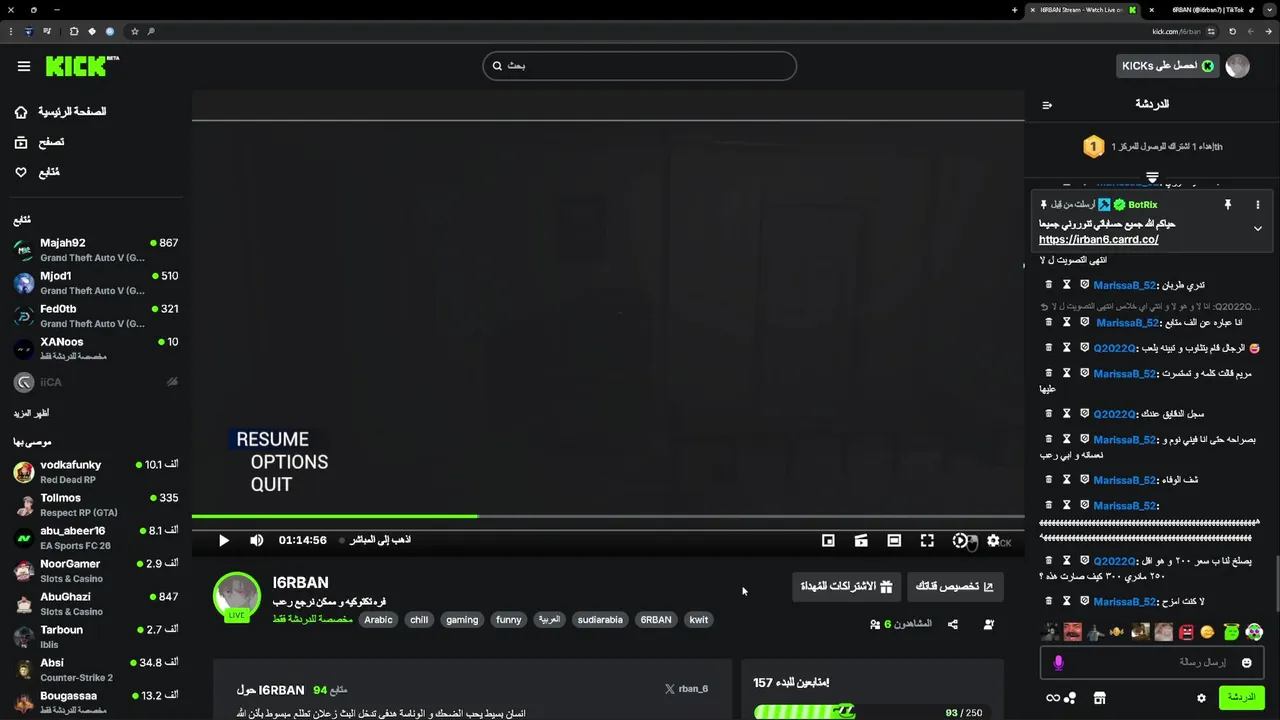The image size is (1280, 720).
Task: Enable picture-in-picture mode
Action: (x=828, y=540)
